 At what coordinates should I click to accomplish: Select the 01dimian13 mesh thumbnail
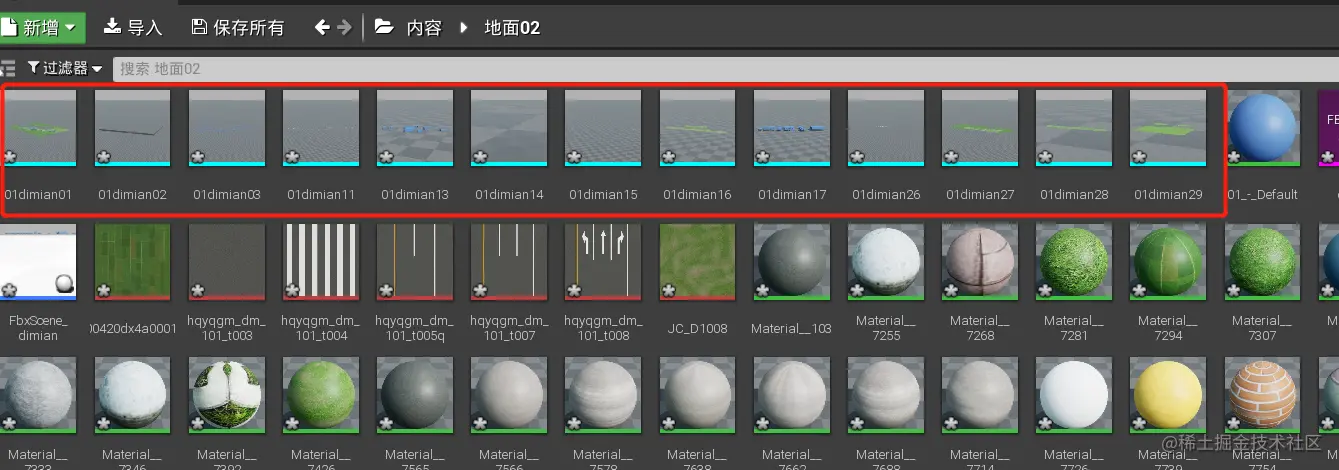(415, 128)
